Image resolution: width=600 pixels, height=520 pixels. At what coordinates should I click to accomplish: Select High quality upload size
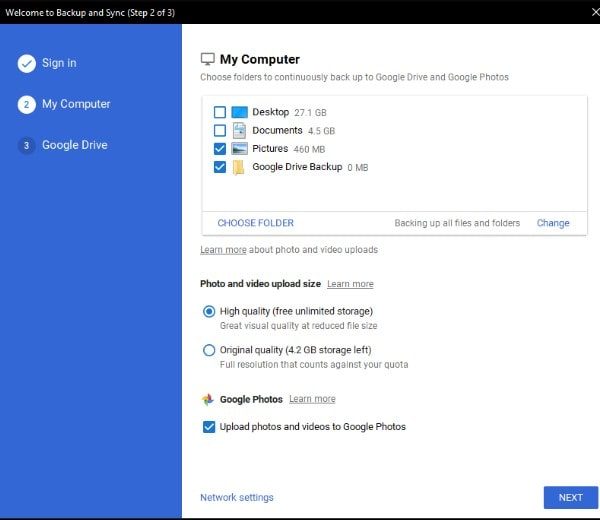point(209,311)
